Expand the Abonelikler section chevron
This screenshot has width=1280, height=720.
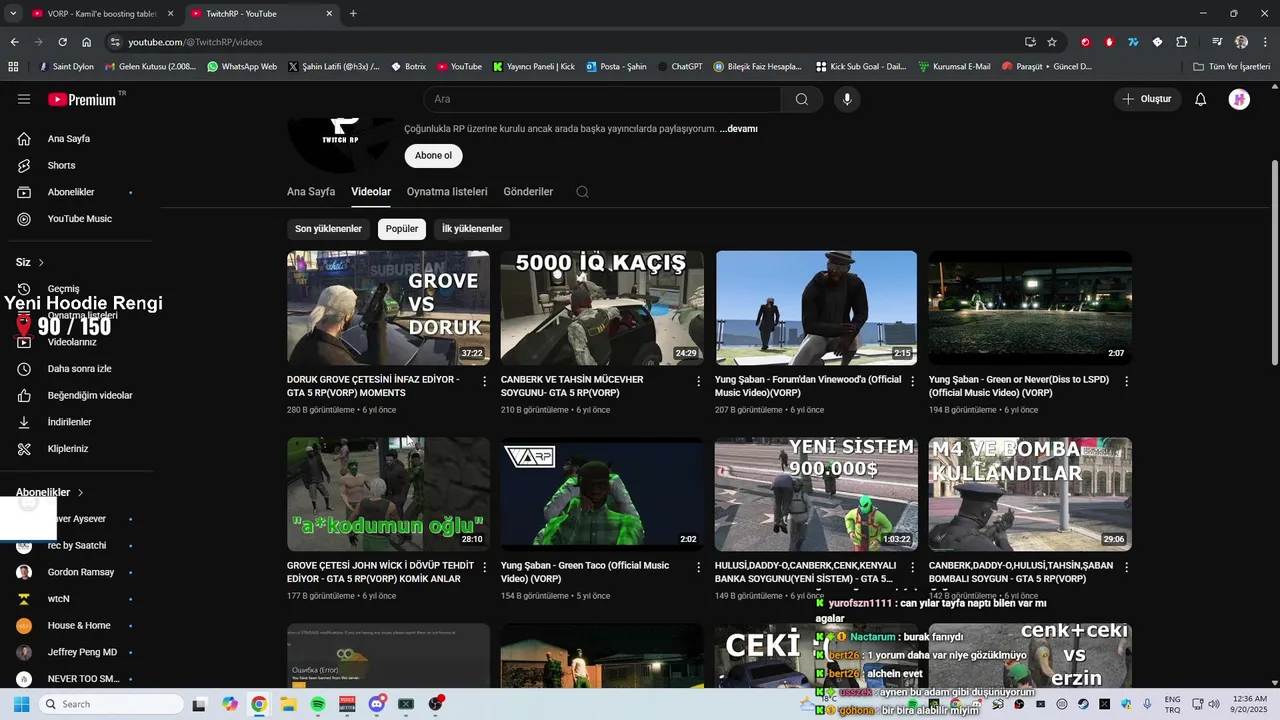[x=81, y=493]
